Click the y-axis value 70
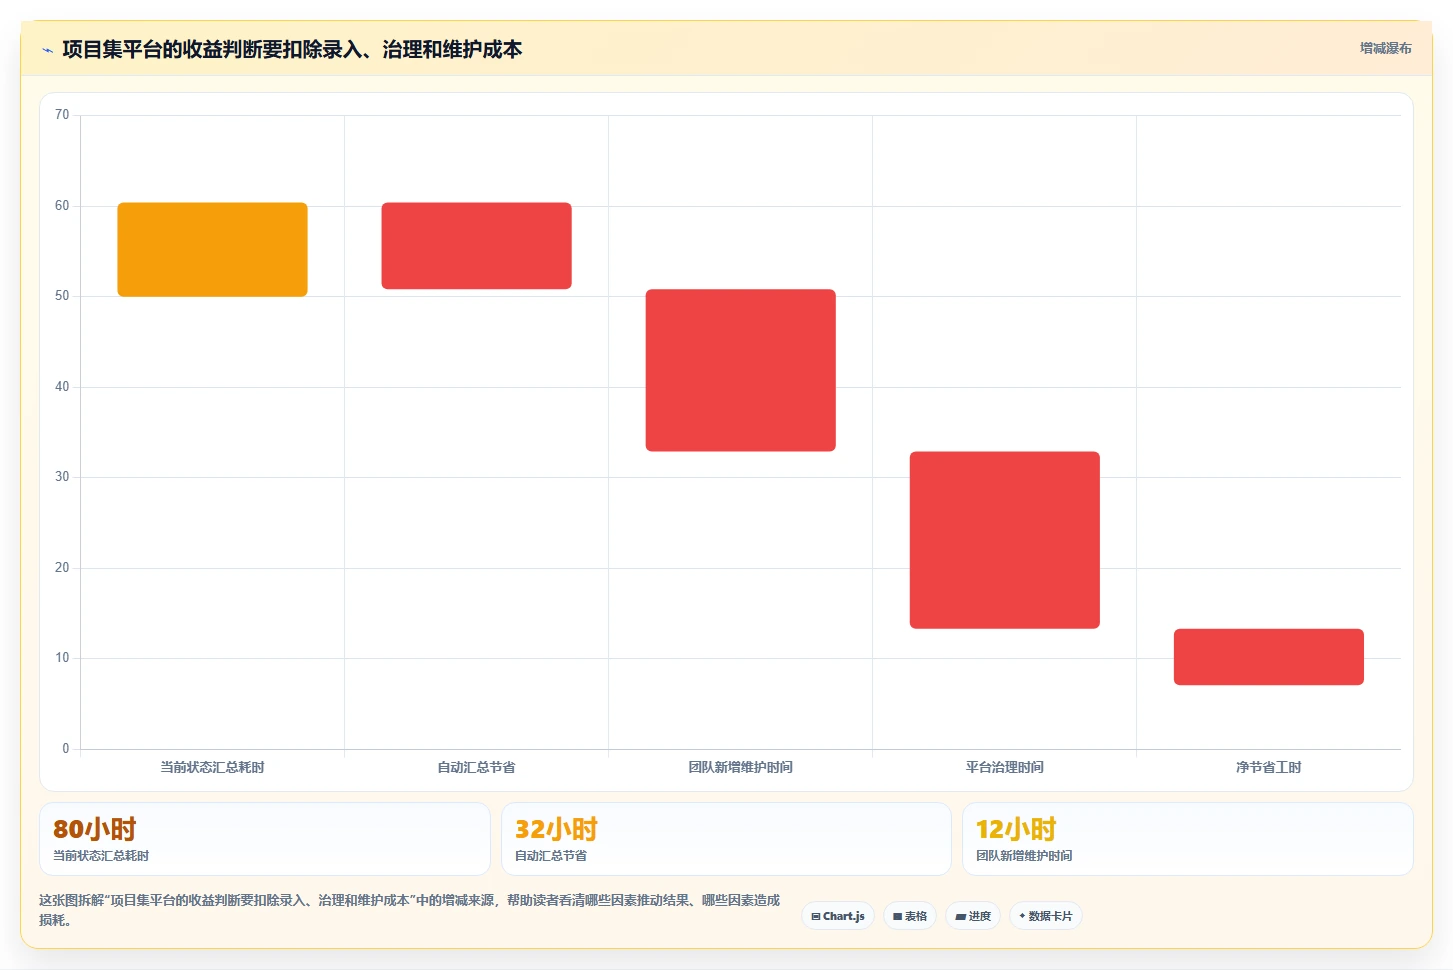Screen dimensions: 1453x970 coord(62,115)
